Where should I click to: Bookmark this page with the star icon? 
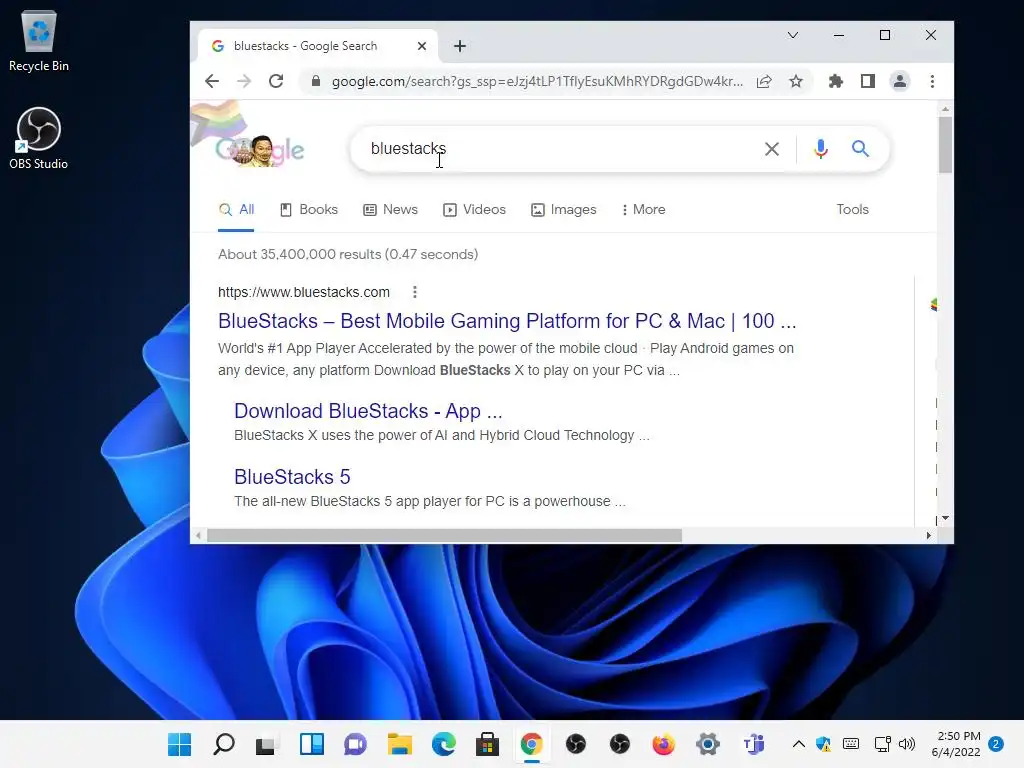[x=795, y=81]
